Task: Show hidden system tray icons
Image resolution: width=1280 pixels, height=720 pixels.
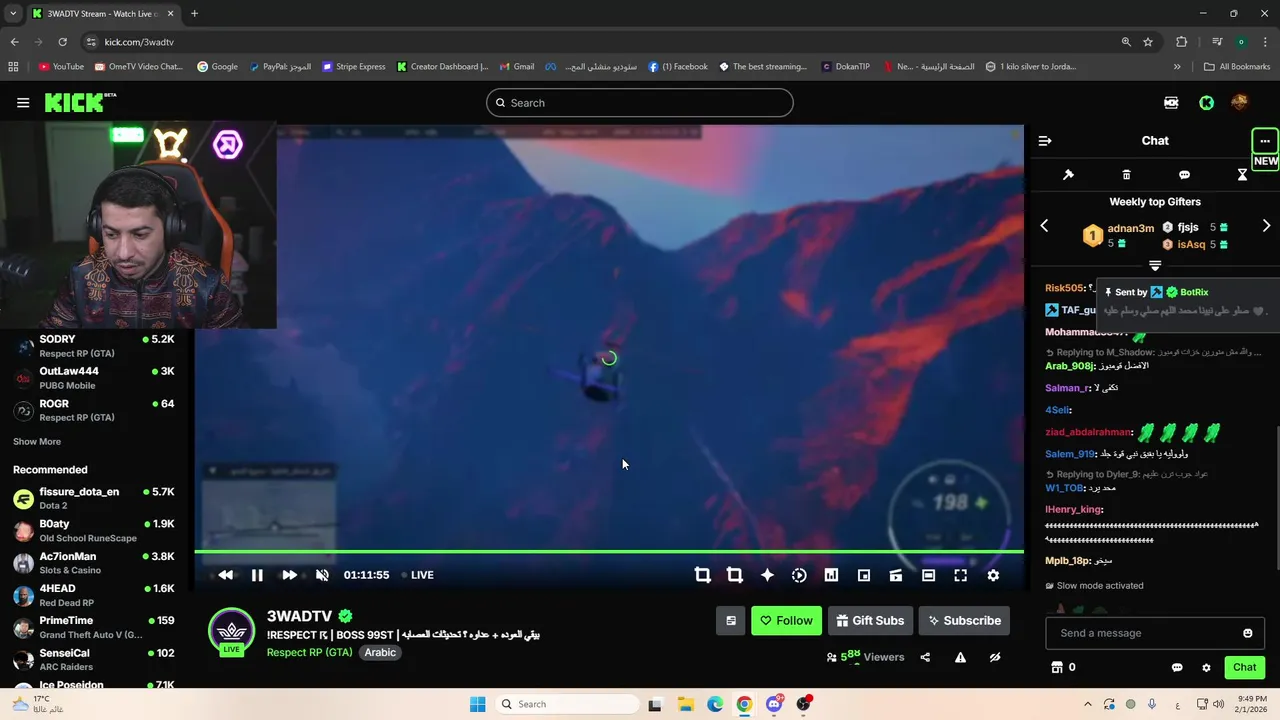Action: tap(1088, 704)
